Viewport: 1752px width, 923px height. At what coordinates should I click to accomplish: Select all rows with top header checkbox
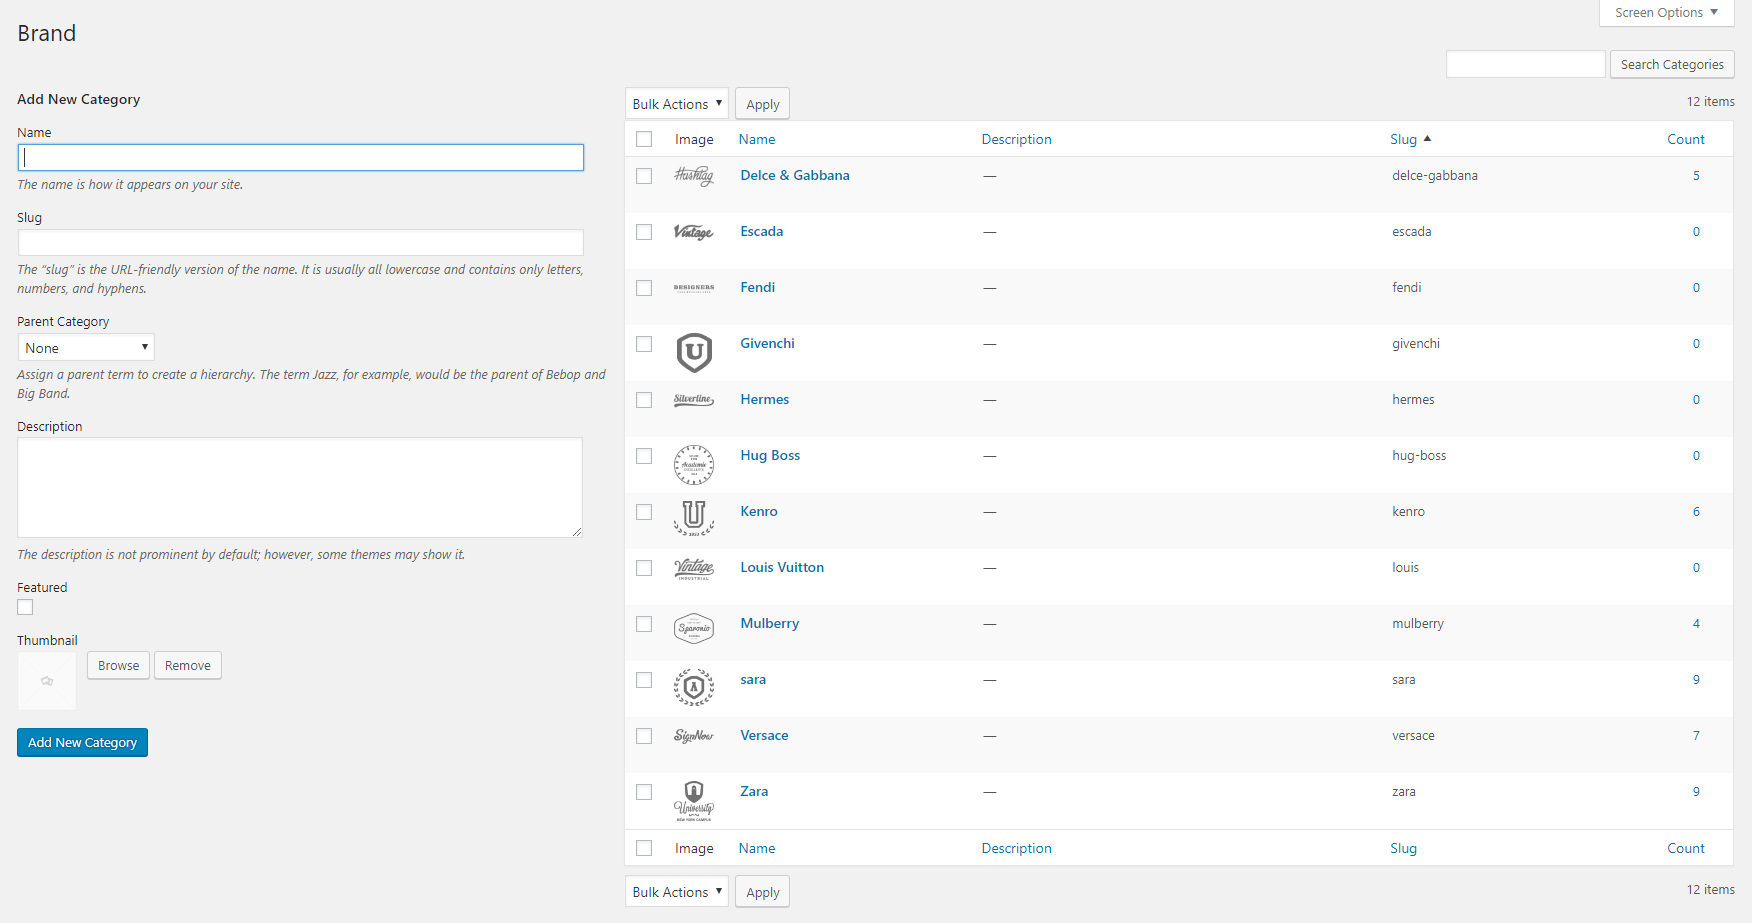(644, 139)
